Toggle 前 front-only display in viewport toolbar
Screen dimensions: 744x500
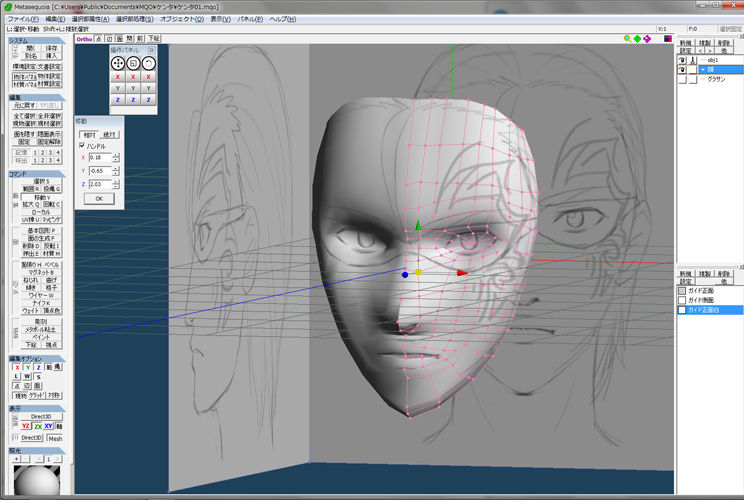point(140,39)
